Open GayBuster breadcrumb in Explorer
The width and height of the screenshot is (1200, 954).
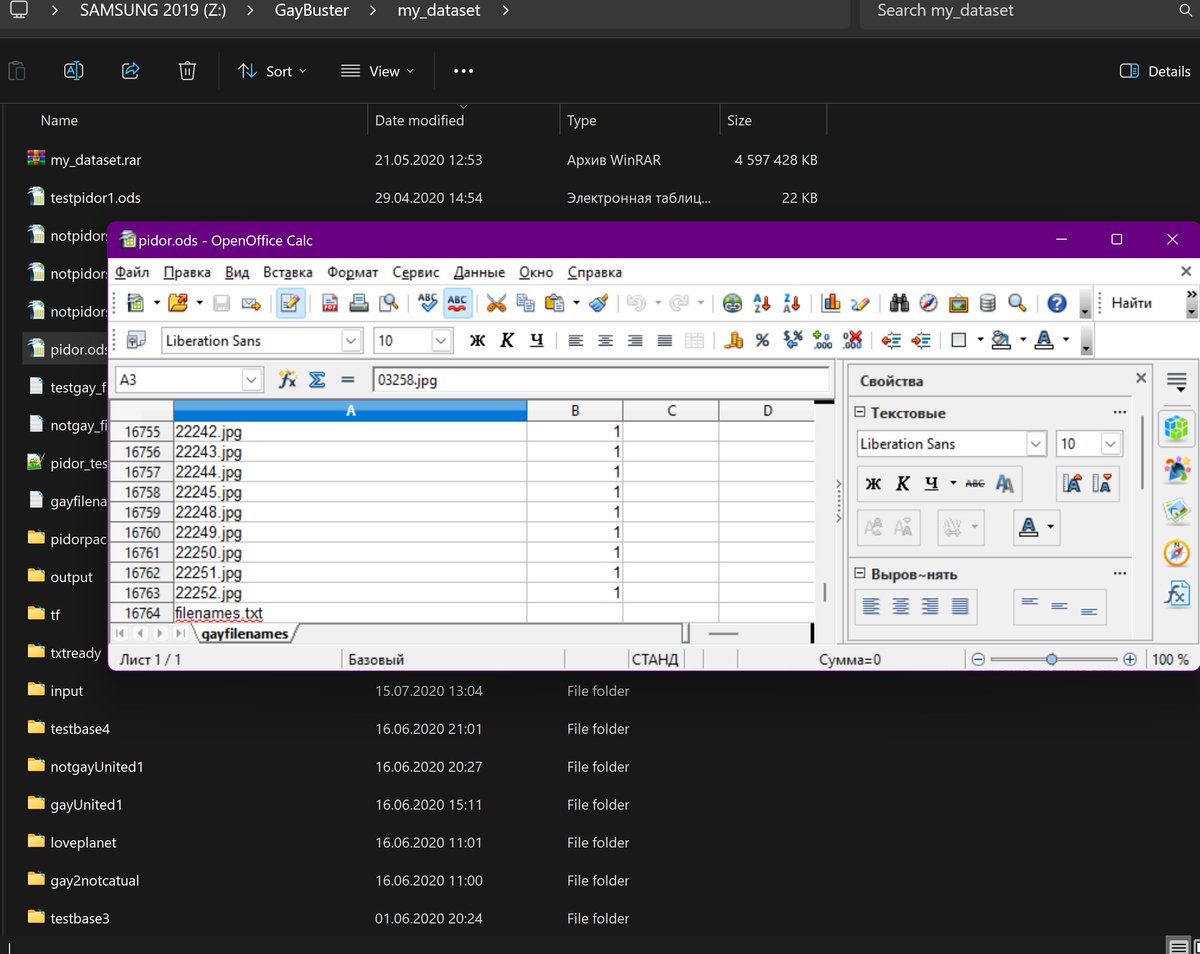click(x=310, y=11)
